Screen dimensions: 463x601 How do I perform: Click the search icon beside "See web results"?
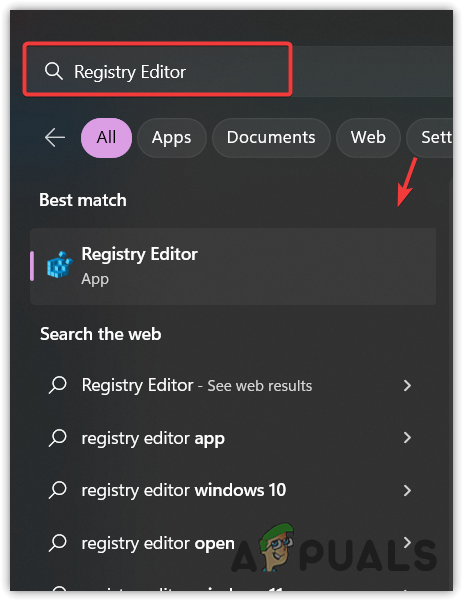[x=57, y=385]
